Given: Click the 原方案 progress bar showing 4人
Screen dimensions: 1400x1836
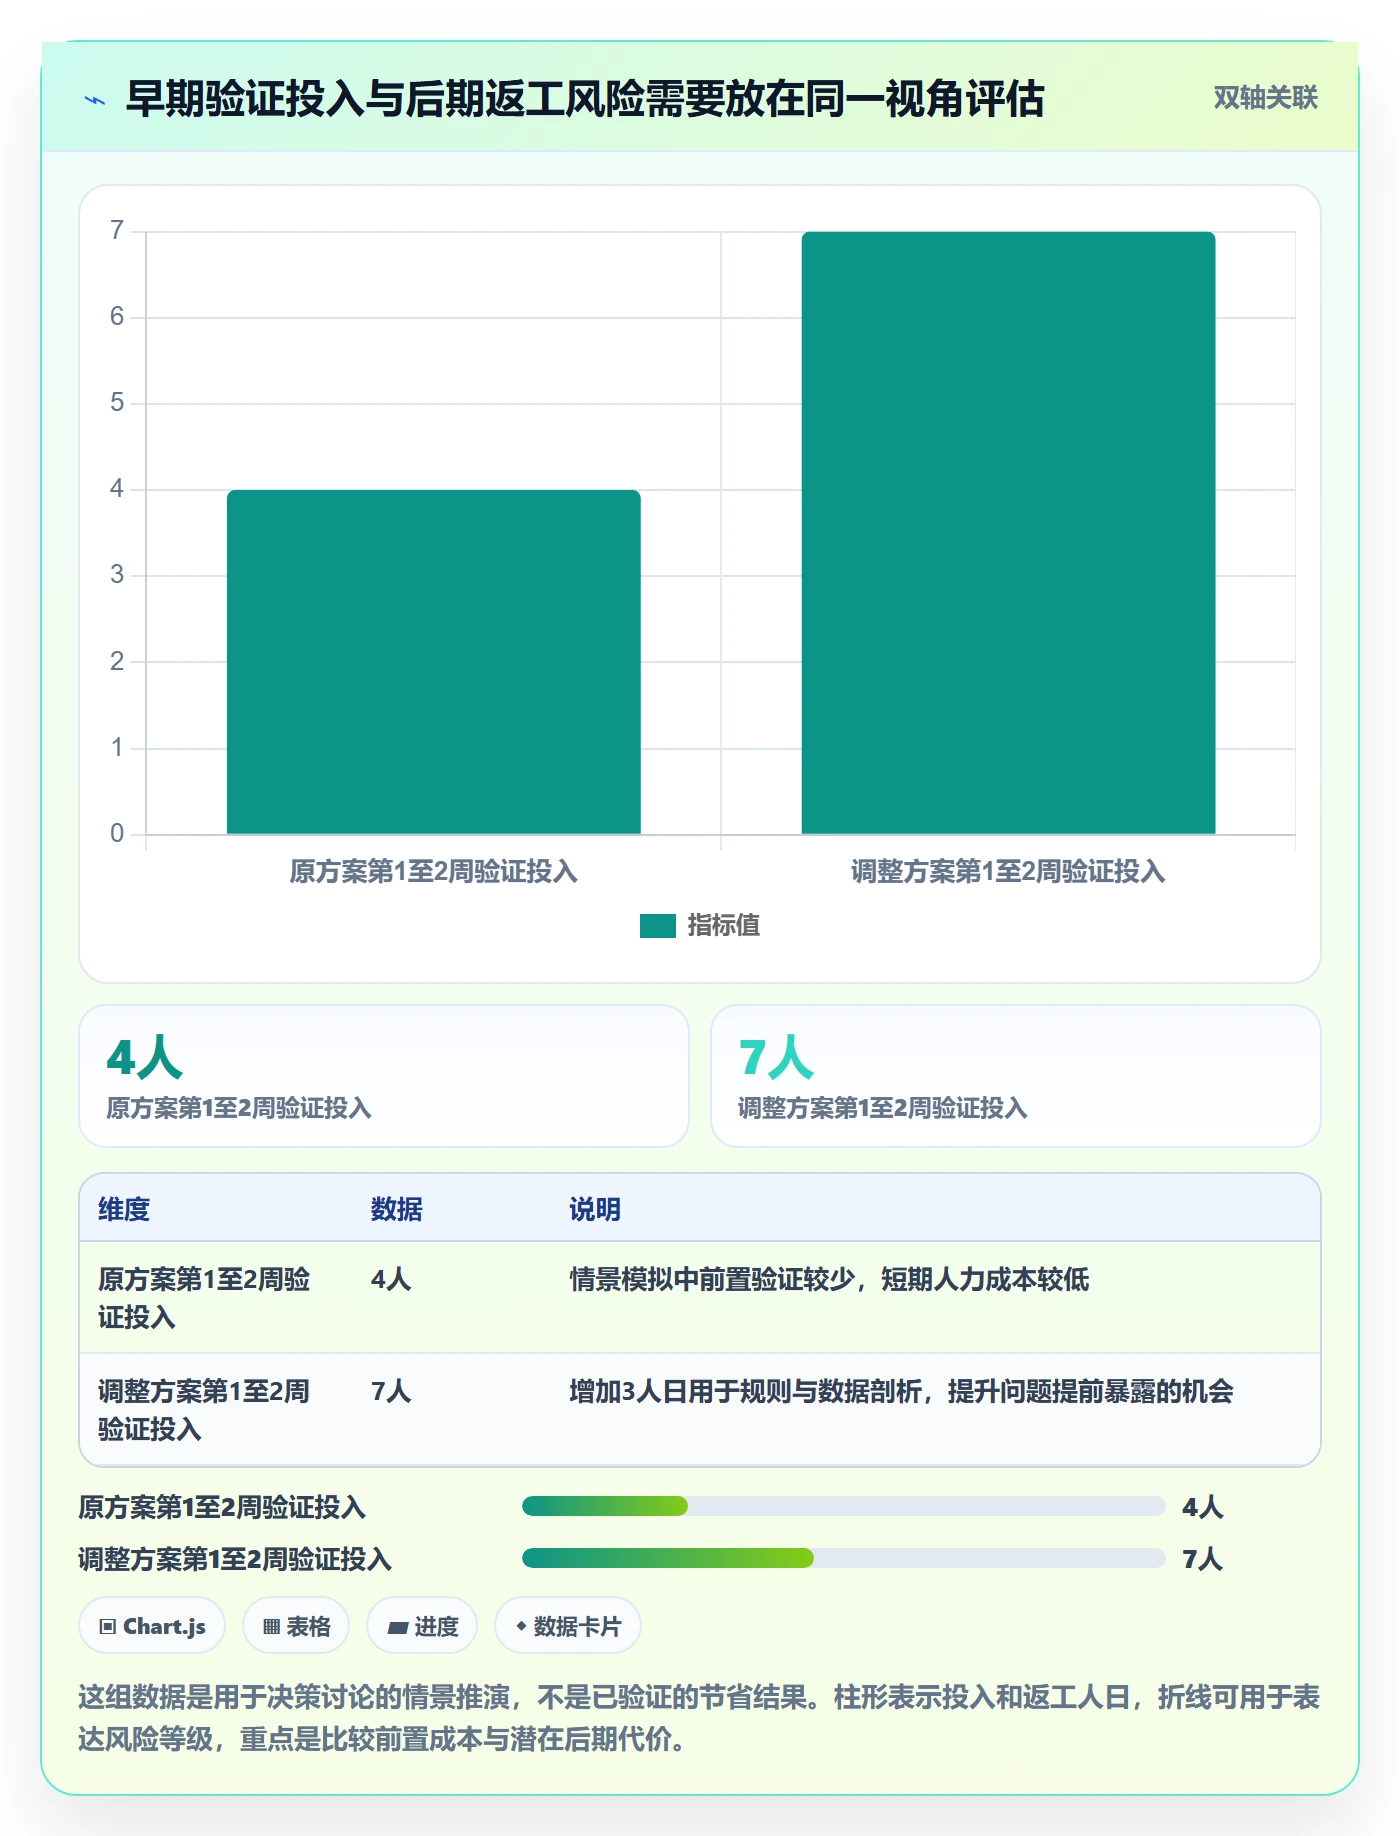Looking at the screenshot, I should coord(844,1506).
